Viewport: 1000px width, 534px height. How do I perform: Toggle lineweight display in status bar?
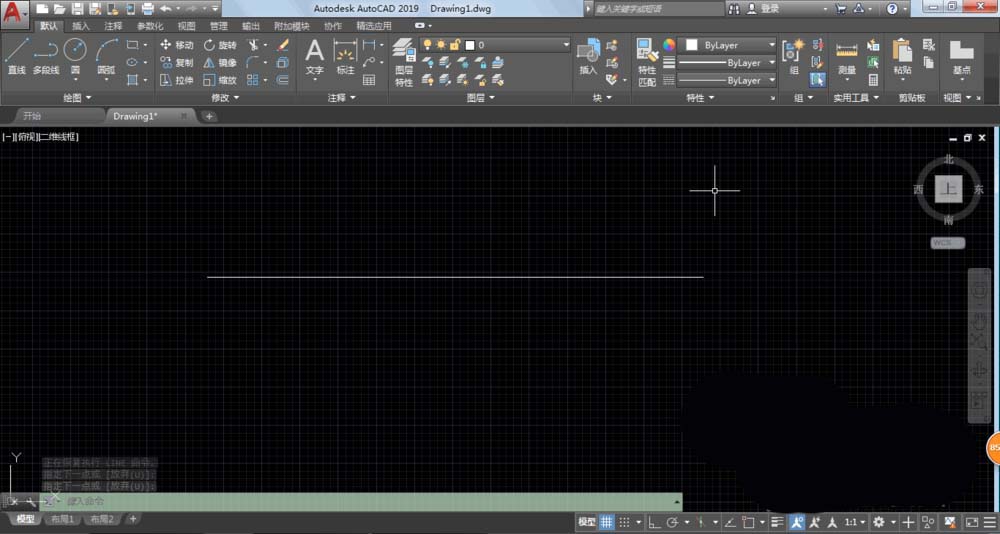pos(775,522)
